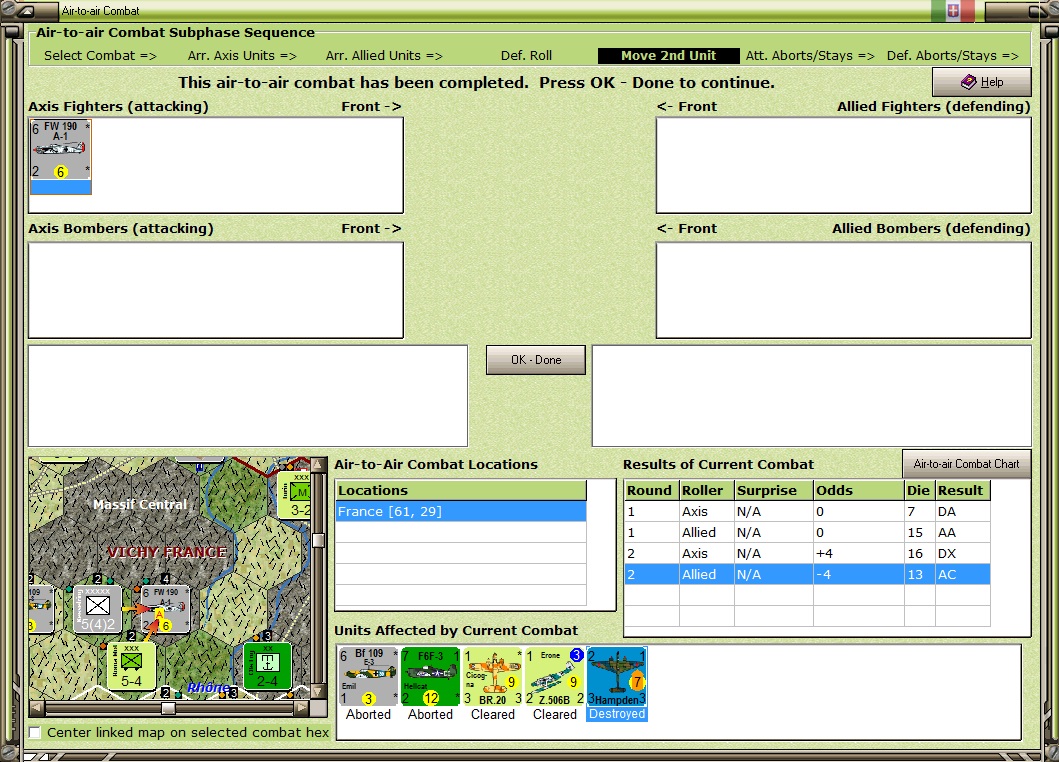1059x762 pixels.
Task: Click the map horizontal scrollbar thumb
Action: [168, 707]
